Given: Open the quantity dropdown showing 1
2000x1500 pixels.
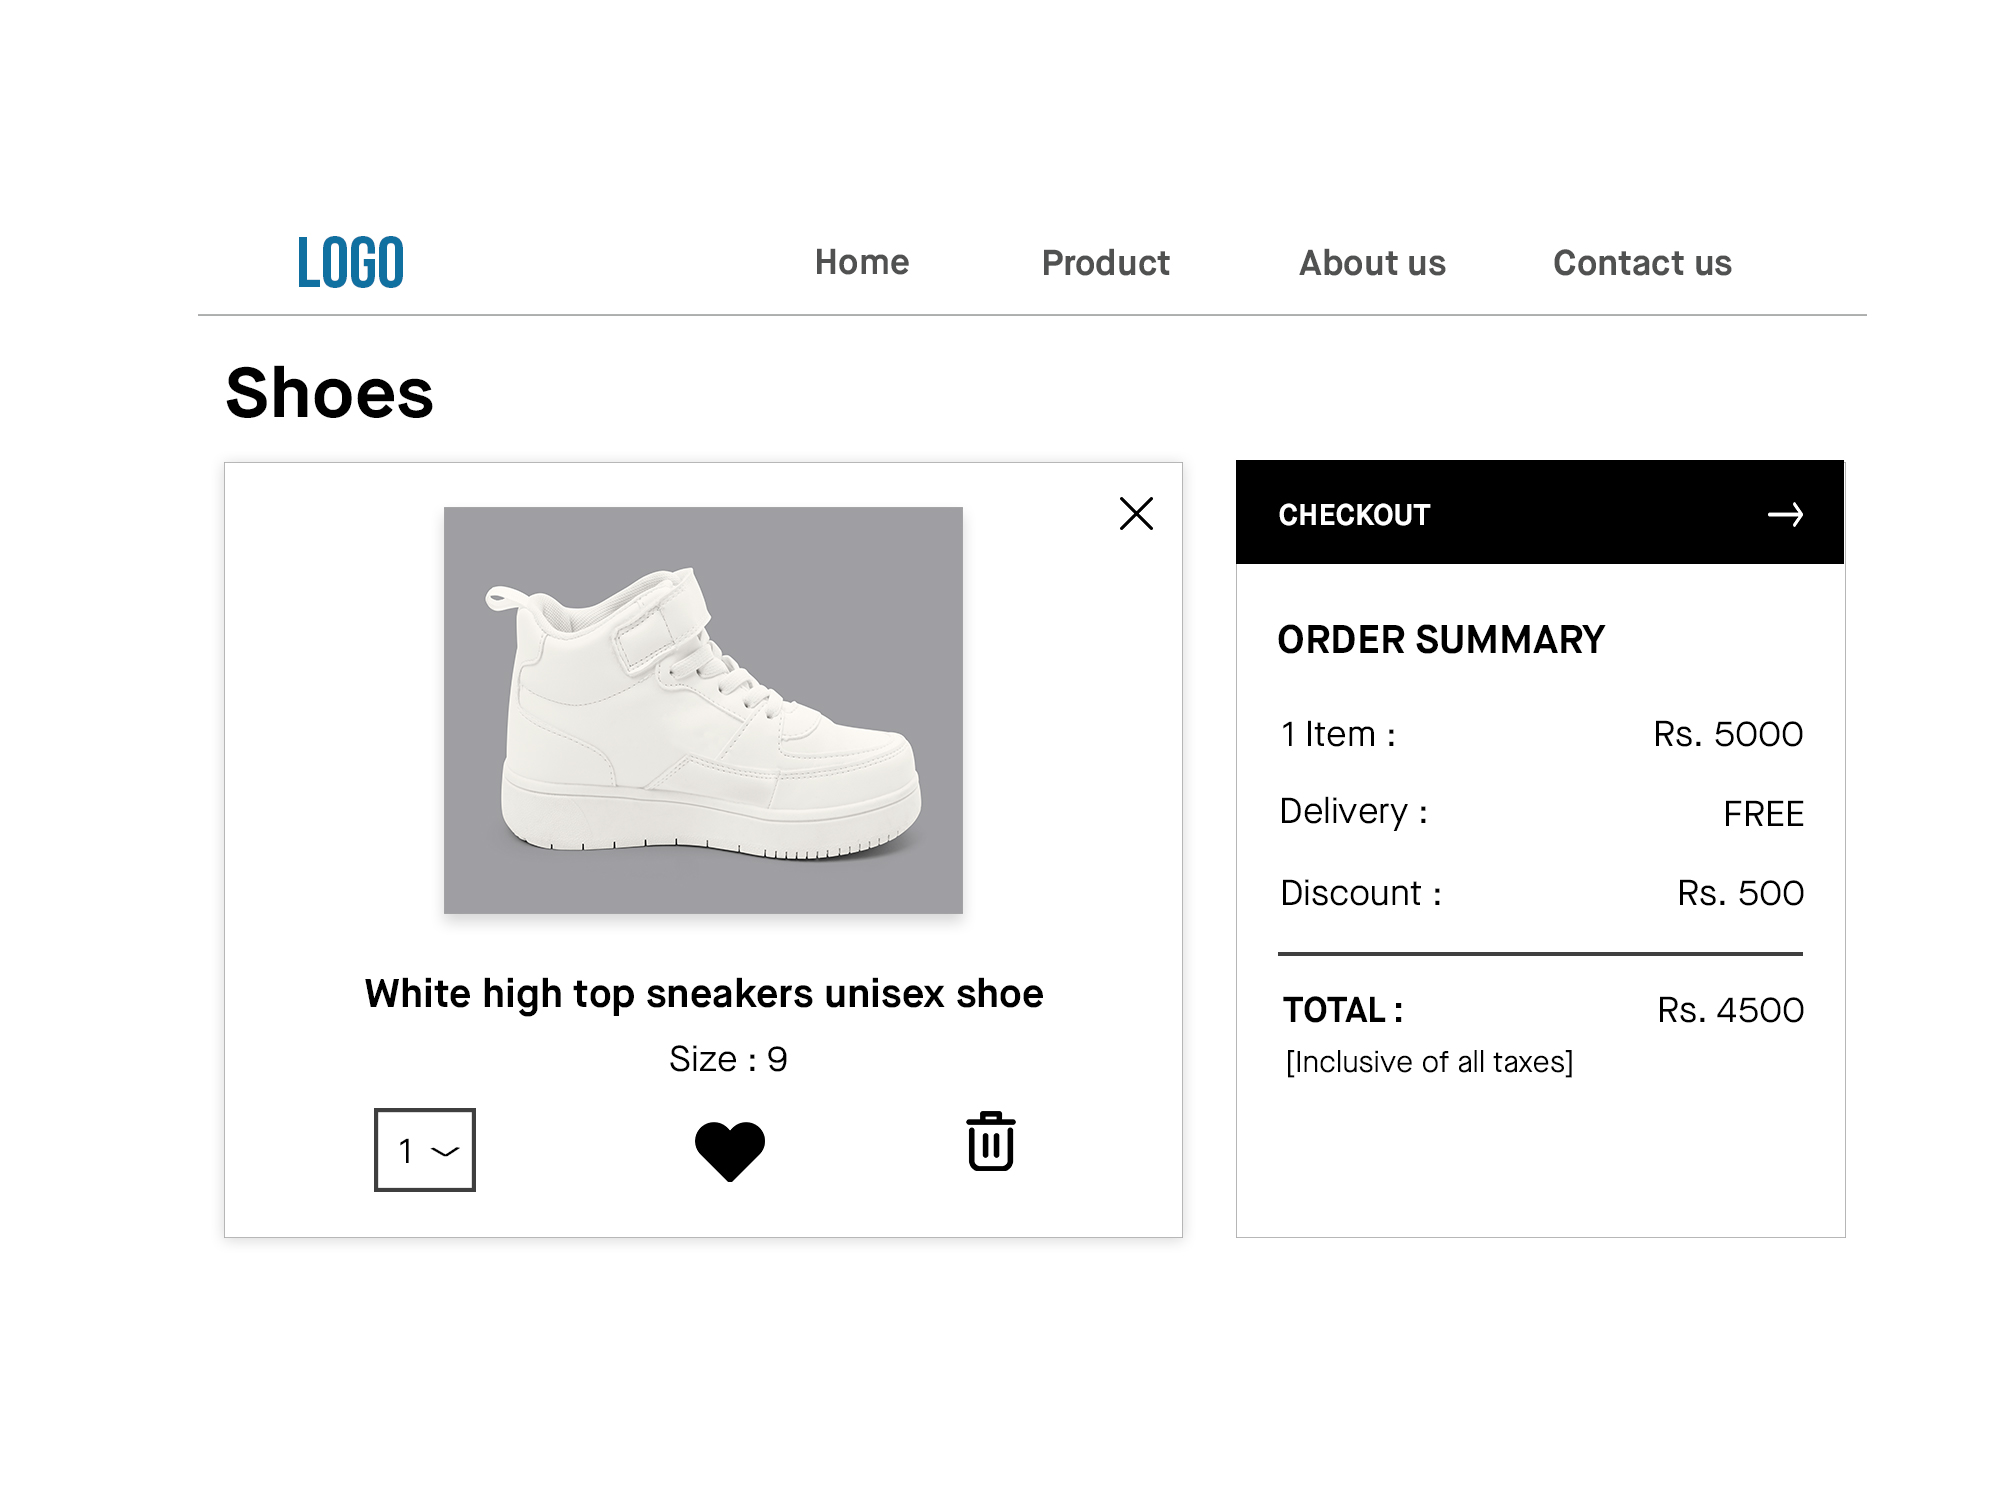Looking at the screenshot, I should pyautogui.click(x=425, y=1150).
